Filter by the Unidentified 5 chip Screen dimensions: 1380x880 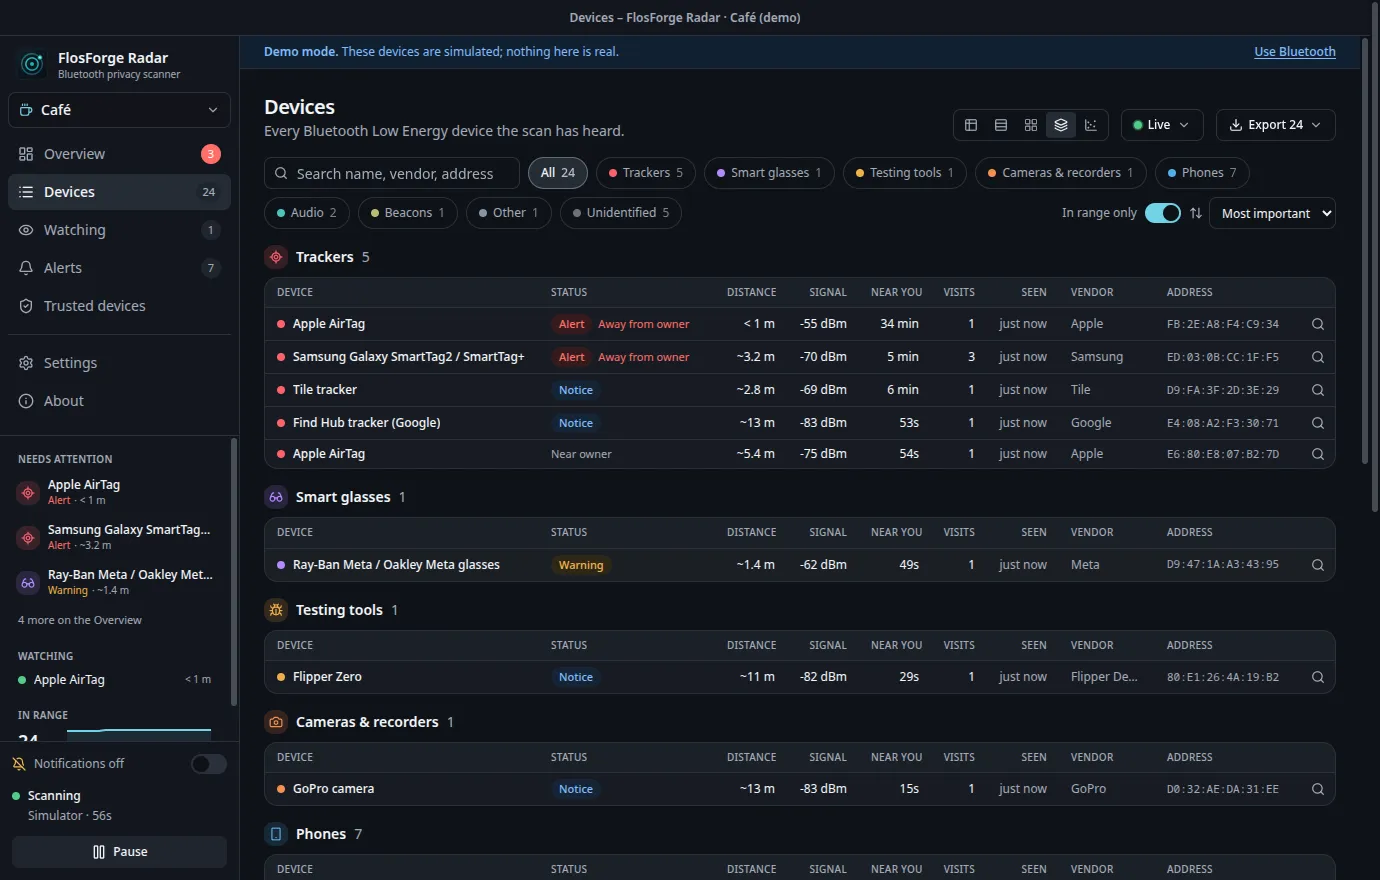click(x=621, y=213)
